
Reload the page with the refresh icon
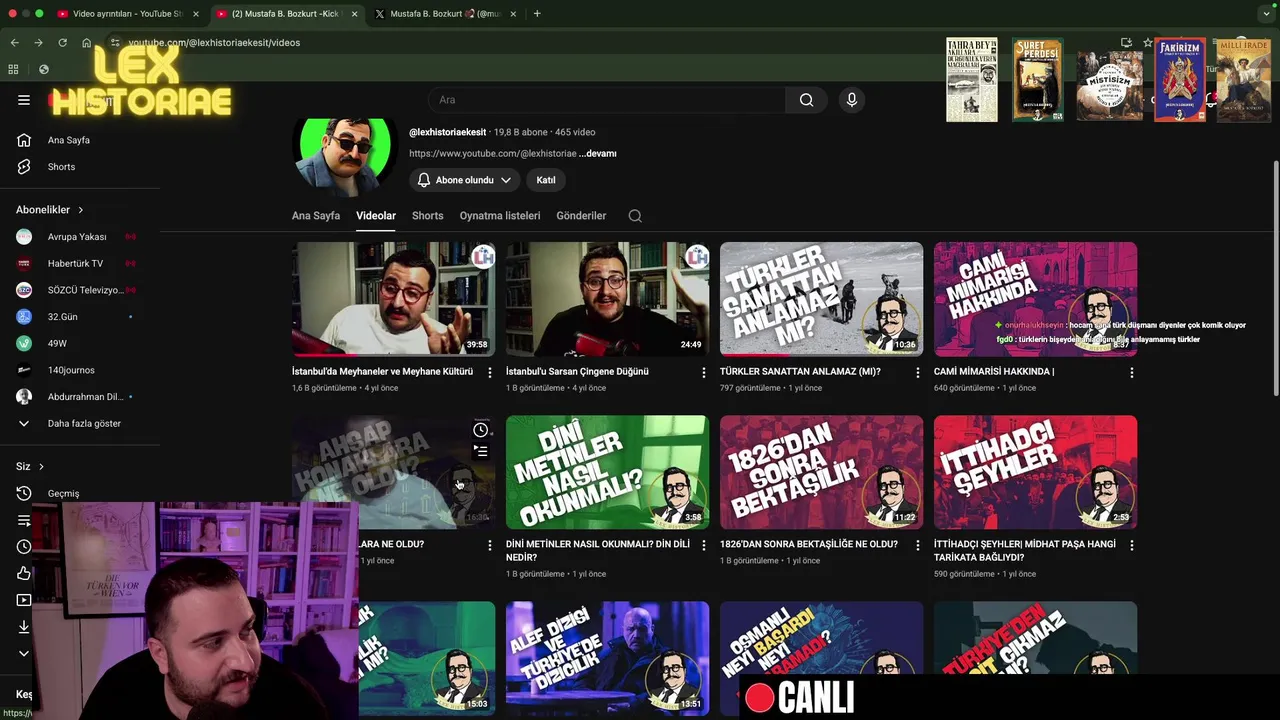point(62,43)
